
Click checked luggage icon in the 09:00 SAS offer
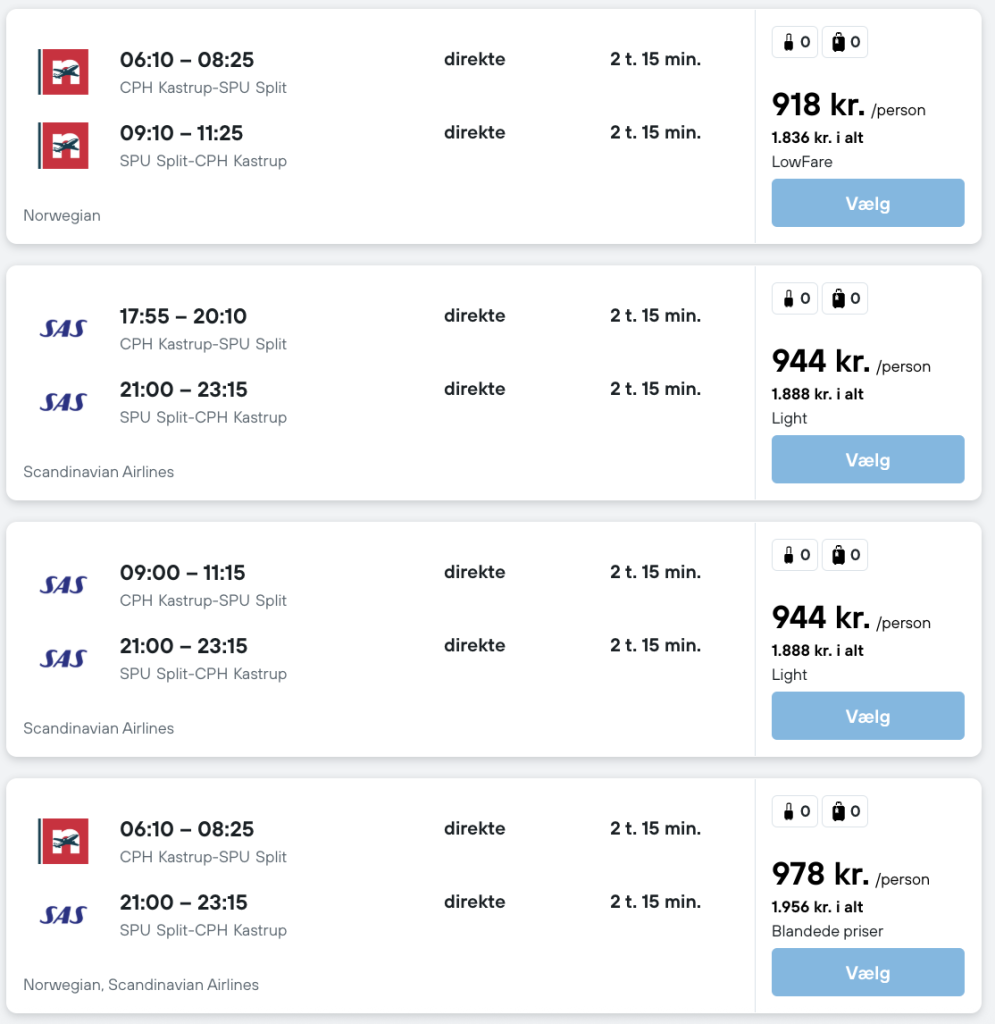point(838,555)
